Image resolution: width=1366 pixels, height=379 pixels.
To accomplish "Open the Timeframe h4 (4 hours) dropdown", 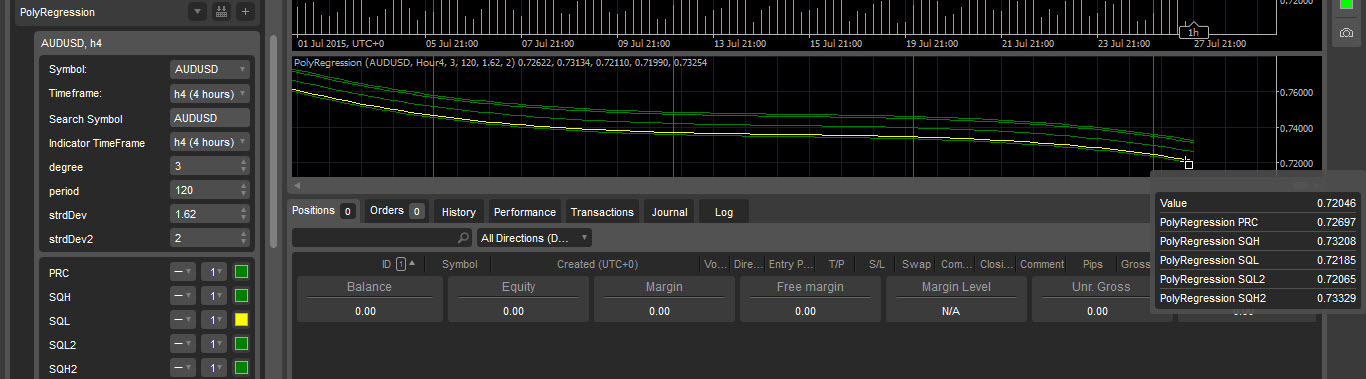I will pos(210,93).
